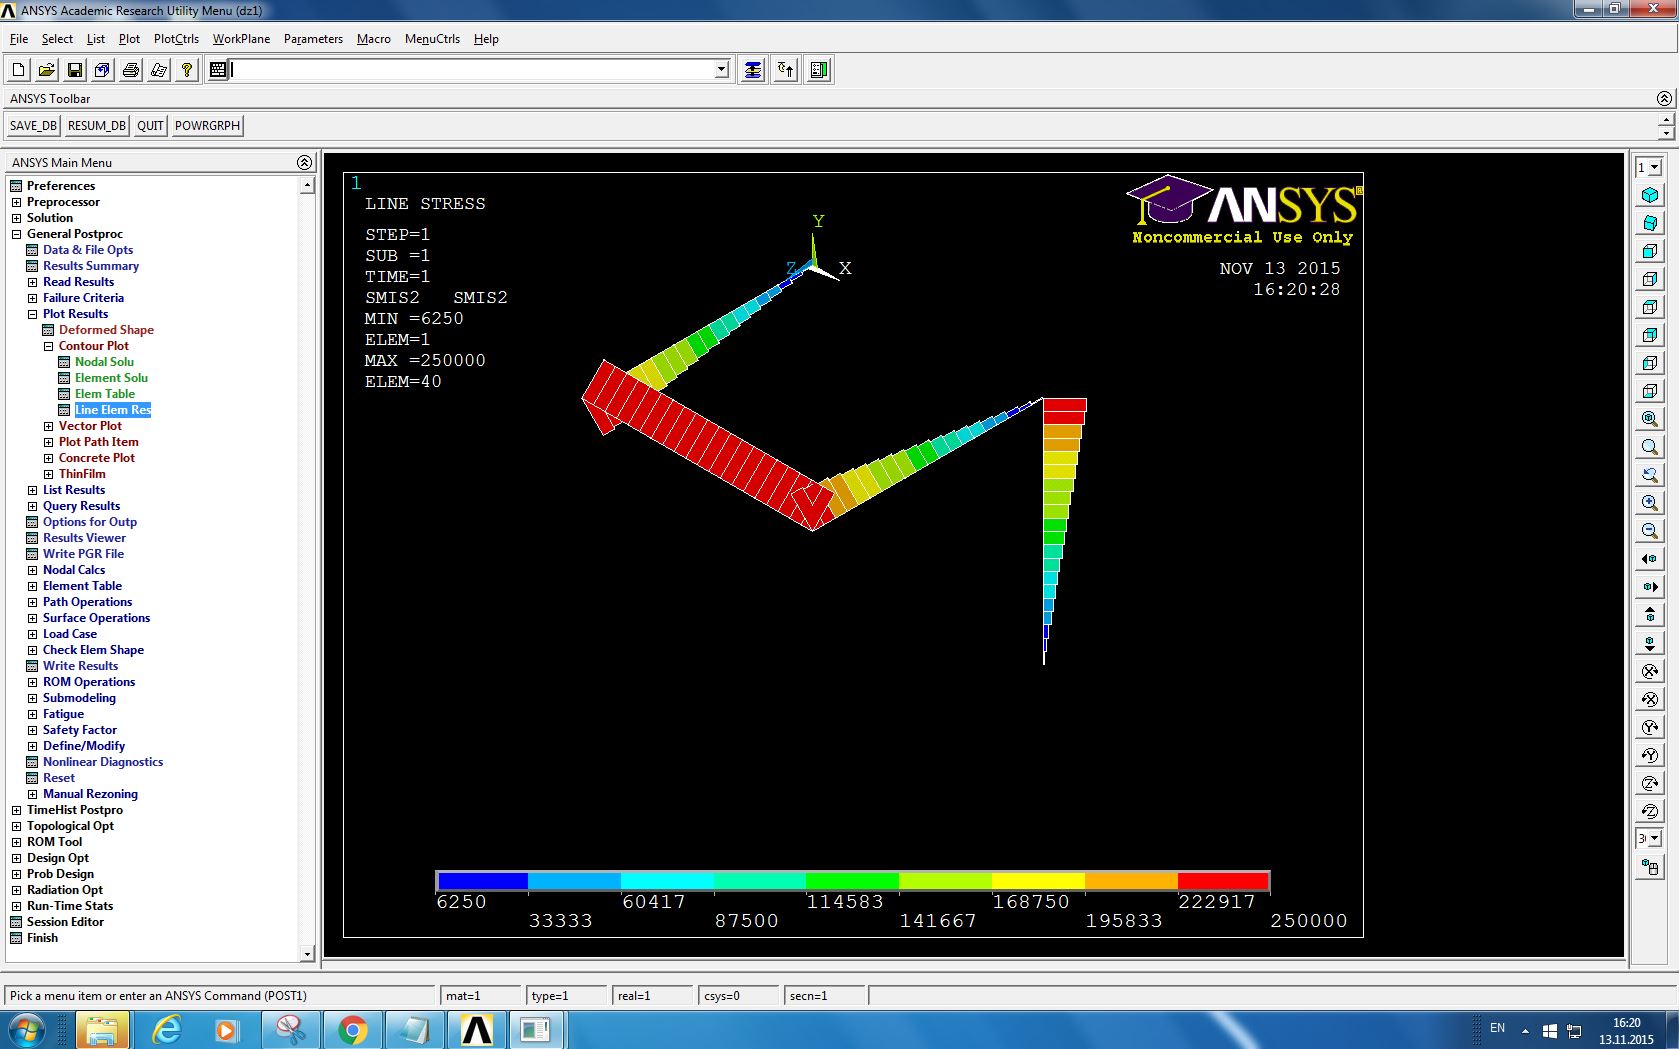Click the Save Analysis floppy disk icon

coord(75,70)
